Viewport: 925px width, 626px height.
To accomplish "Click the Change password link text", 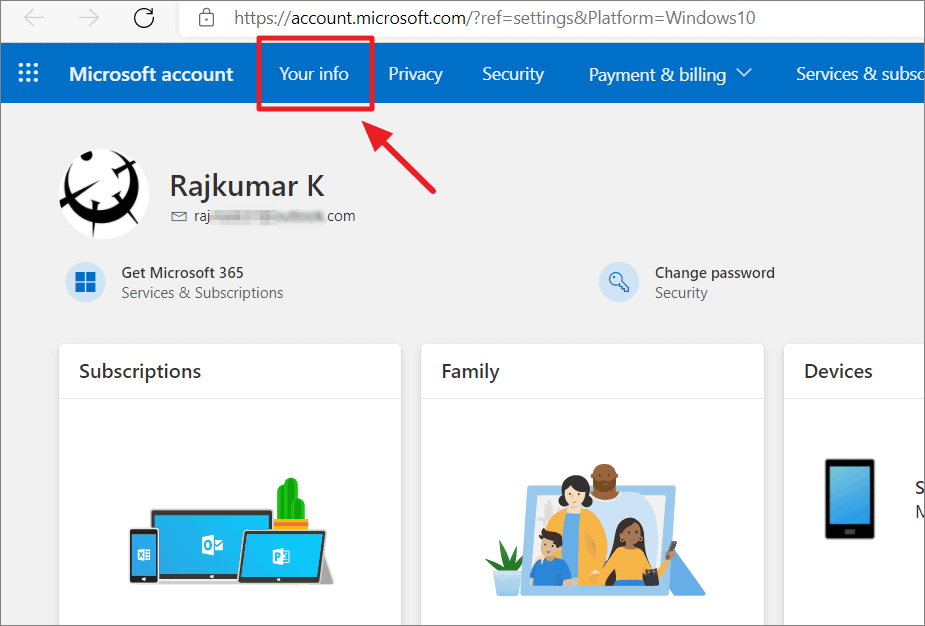I will 714,272.
